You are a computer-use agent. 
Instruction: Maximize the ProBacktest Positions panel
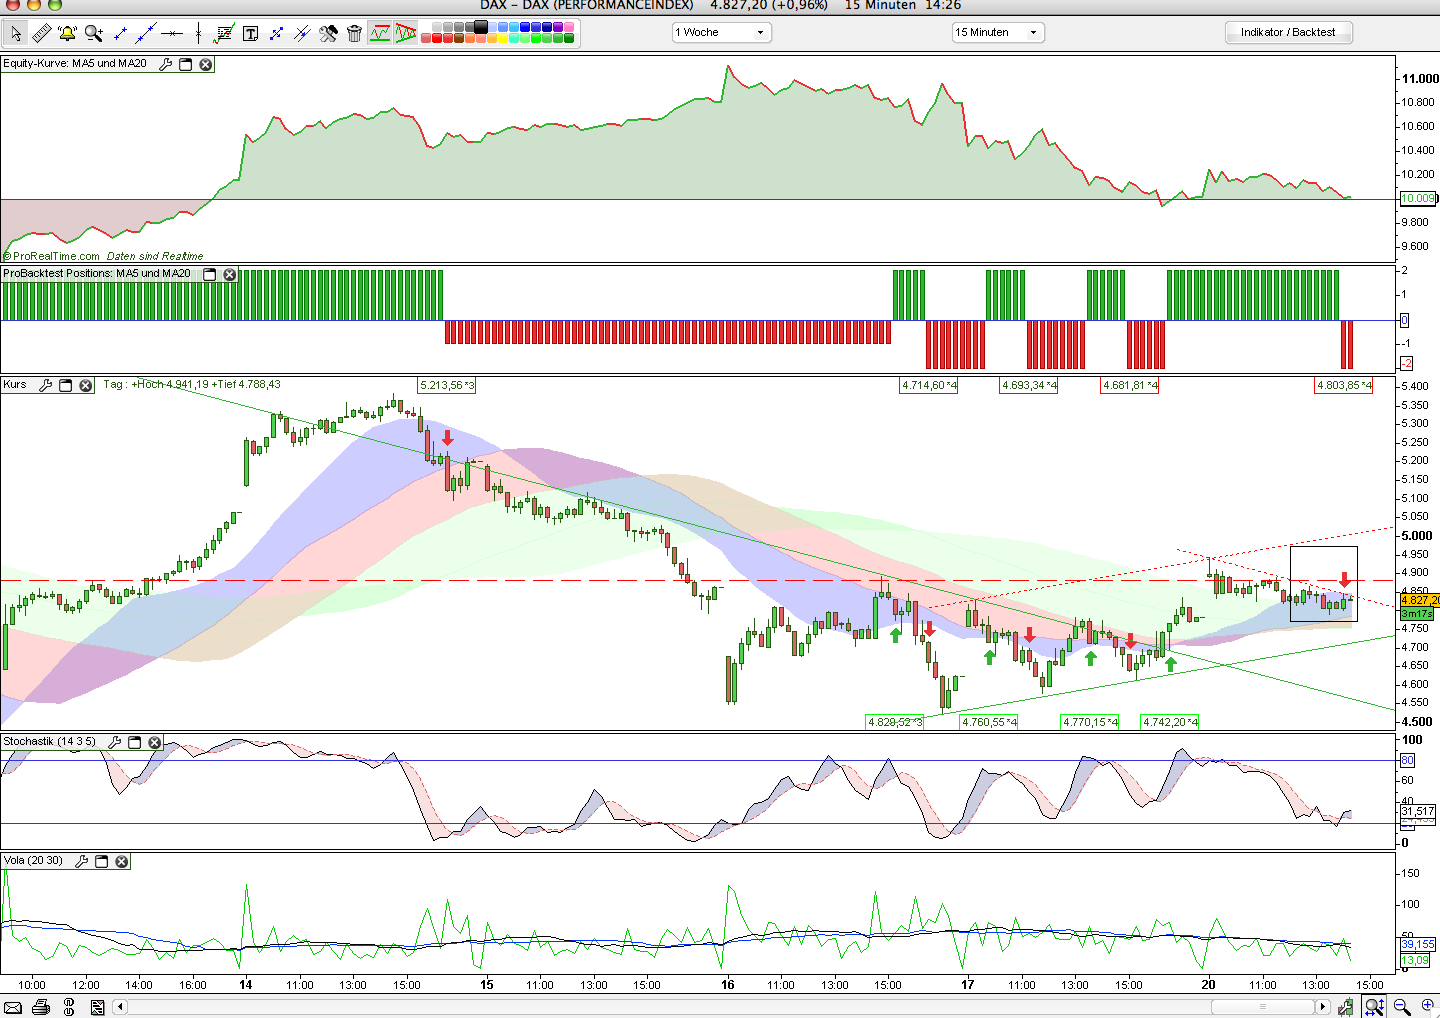pos(210,274)
